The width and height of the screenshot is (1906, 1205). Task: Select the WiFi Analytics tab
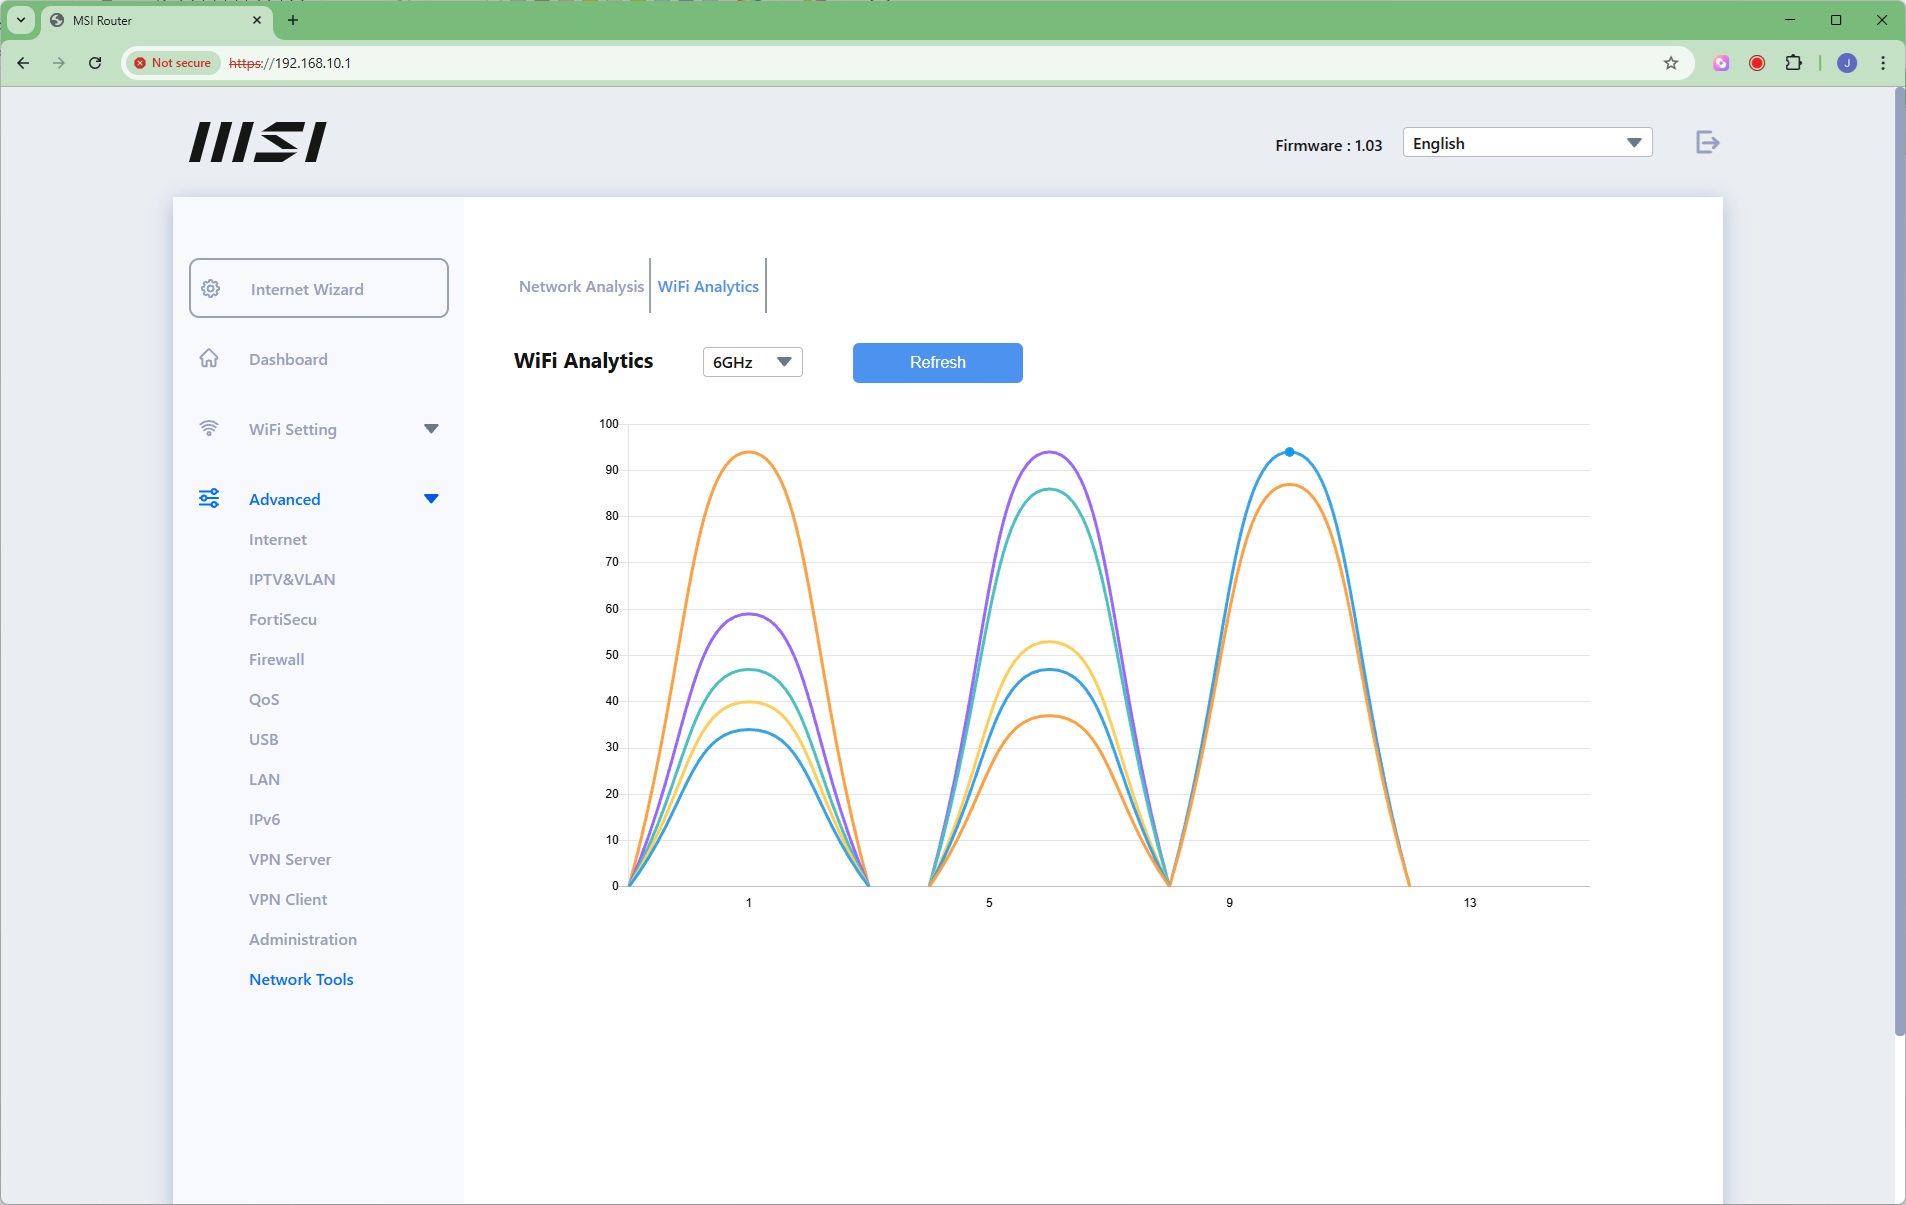(708, 287)
